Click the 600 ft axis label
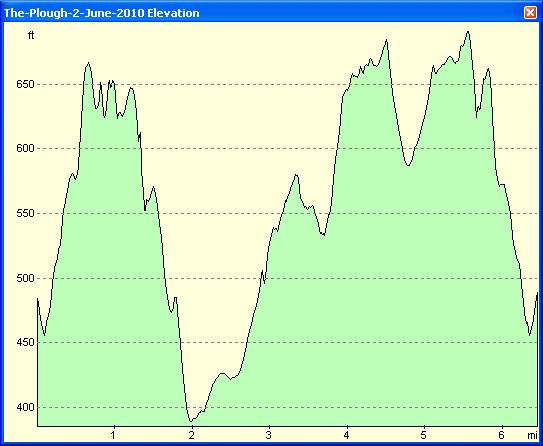Image resolution: width=543 pixels, height=446 pixels. tap(25, 148)
